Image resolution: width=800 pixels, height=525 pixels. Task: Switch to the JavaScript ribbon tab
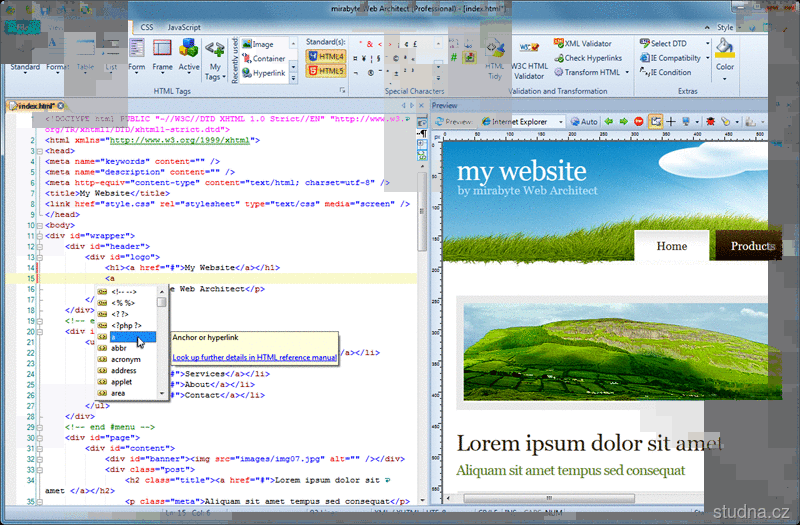pos(183,27)
